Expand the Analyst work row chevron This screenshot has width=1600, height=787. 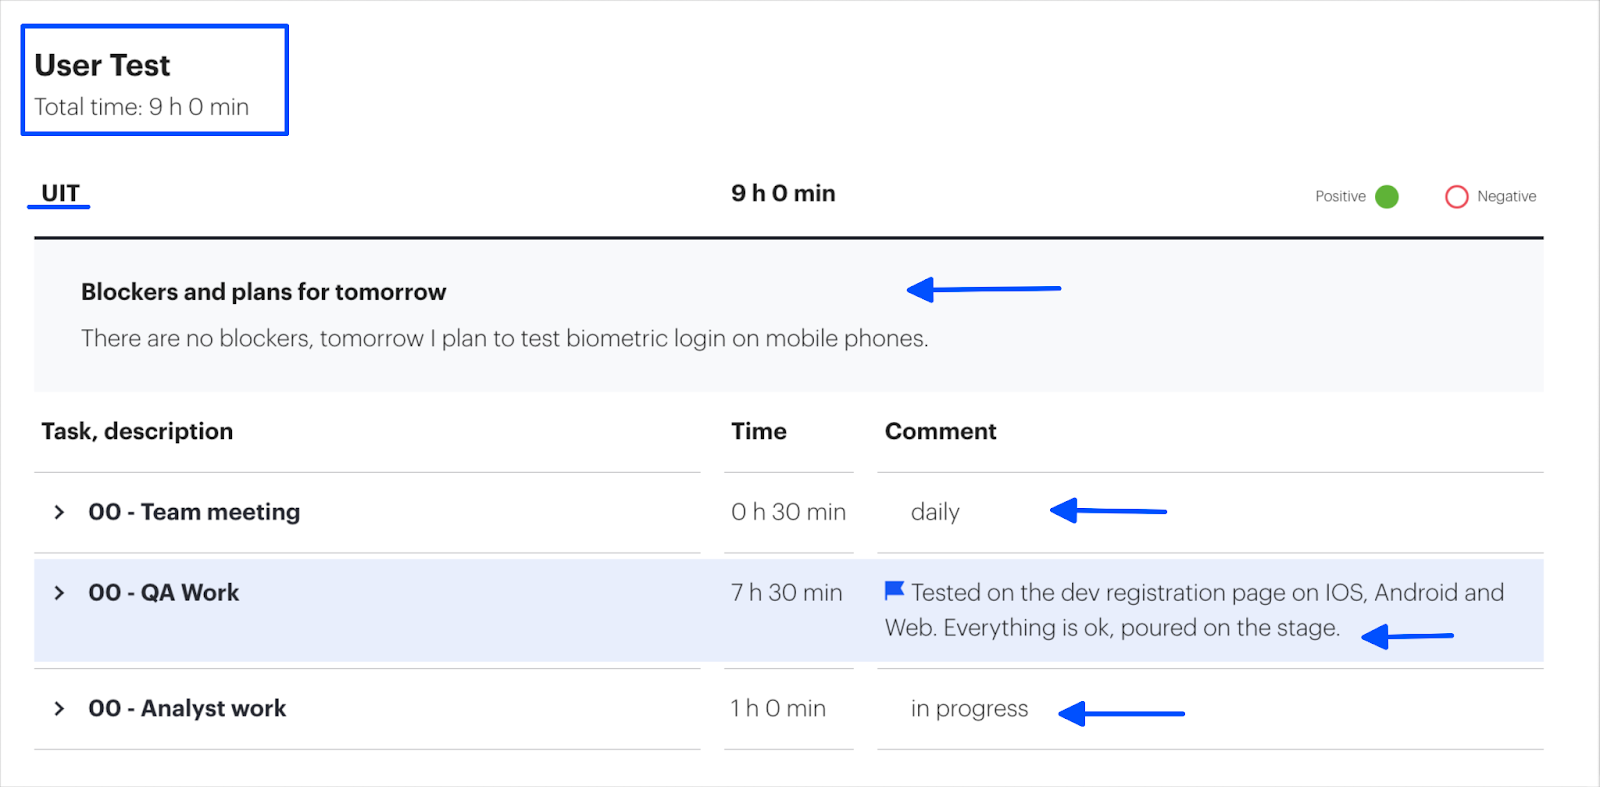tap(59, 709)
